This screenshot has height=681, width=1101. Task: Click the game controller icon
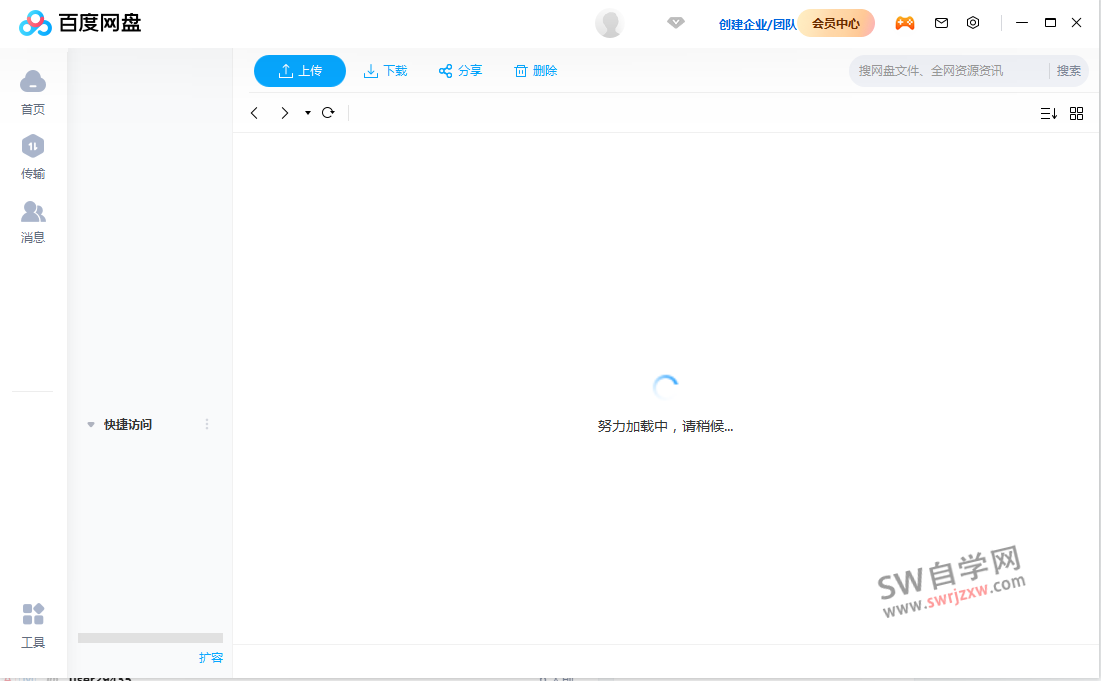(904, 23)
